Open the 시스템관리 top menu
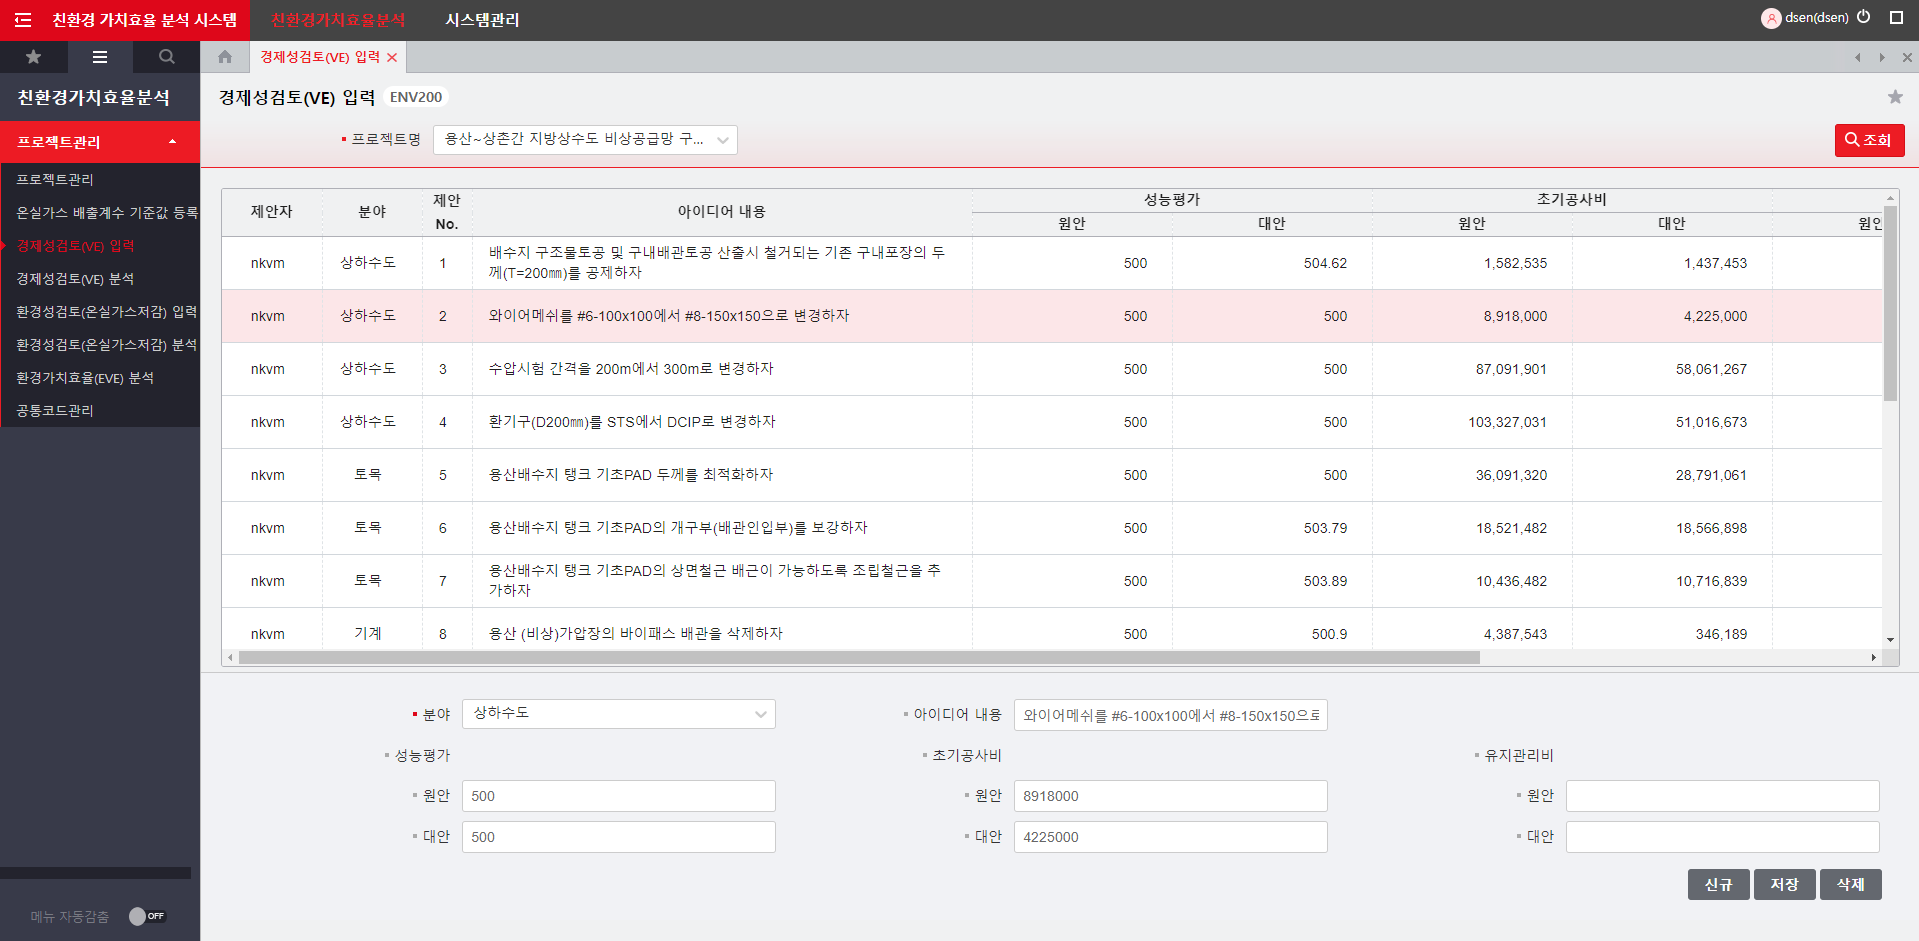Screen dimensions: 1919x941 [482, 20]
